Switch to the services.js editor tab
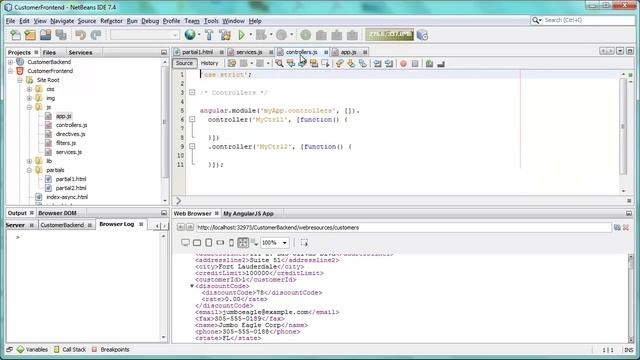 pos(249,52)
